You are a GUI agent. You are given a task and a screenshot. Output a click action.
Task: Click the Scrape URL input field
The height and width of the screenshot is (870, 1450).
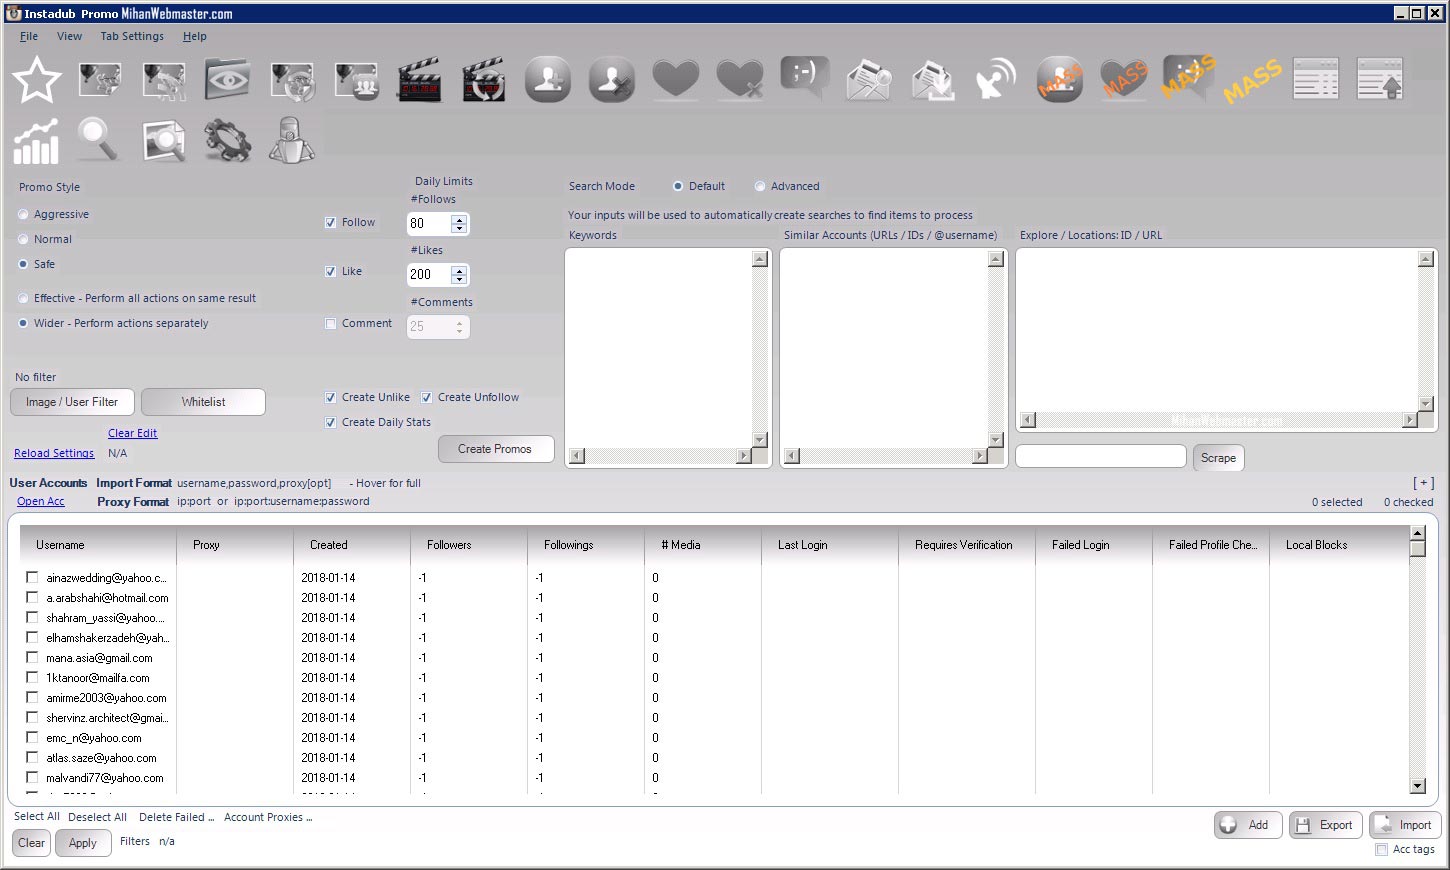(1101, 456)
